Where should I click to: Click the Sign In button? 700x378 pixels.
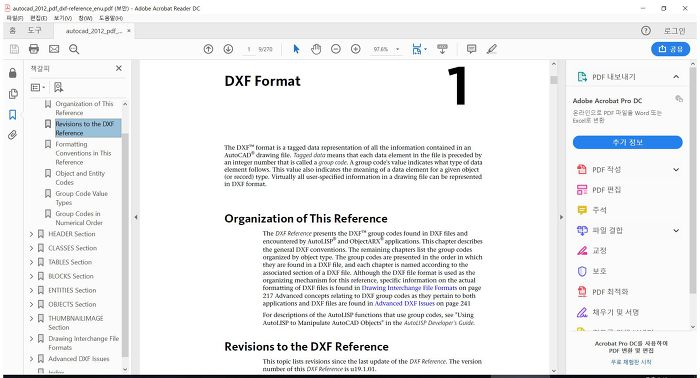(674, 31)
